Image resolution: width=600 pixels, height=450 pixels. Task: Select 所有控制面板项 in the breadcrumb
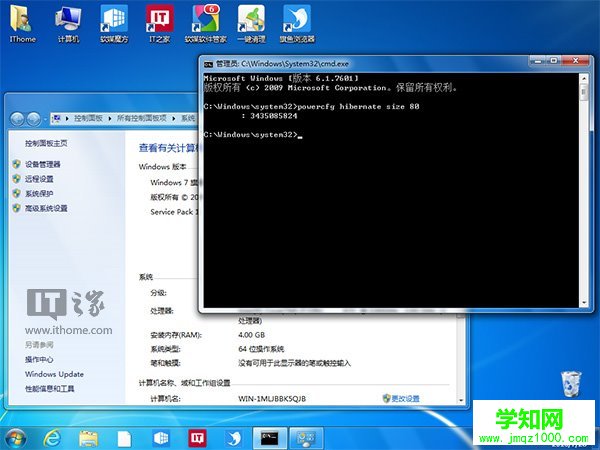click(142, 118)
